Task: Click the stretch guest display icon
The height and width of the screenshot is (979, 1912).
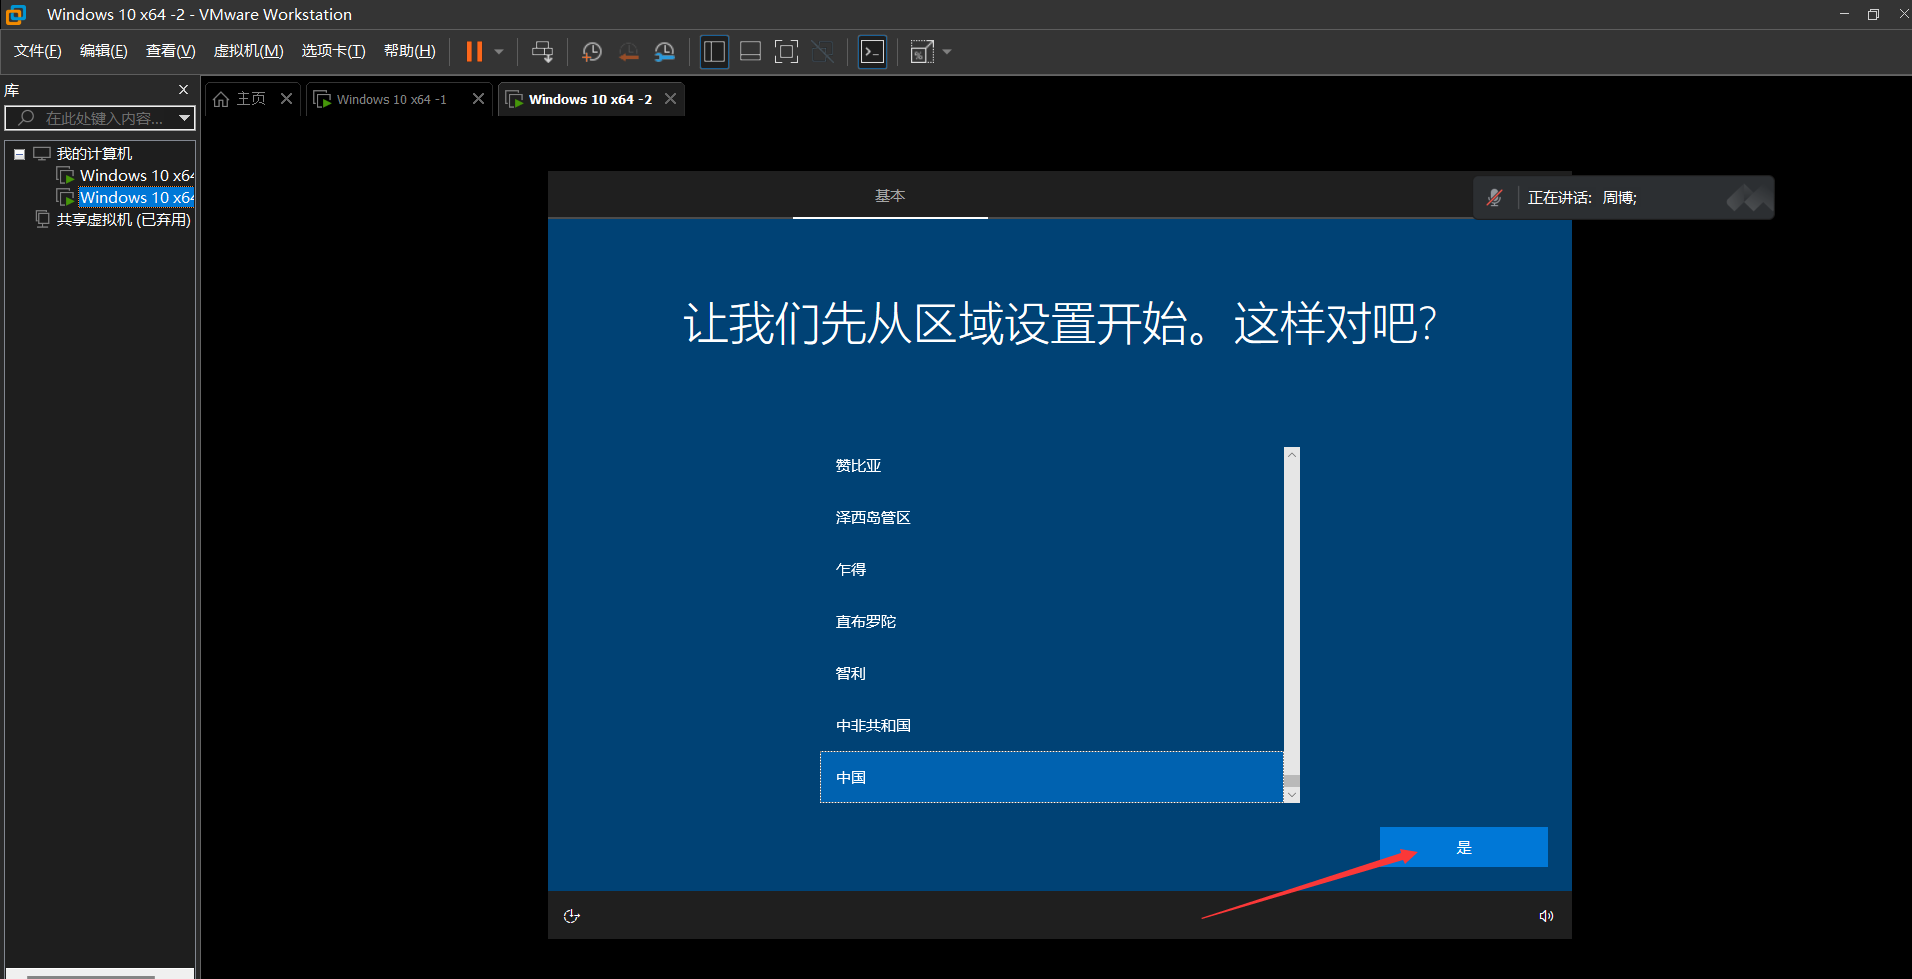Action: coord(922,51)
